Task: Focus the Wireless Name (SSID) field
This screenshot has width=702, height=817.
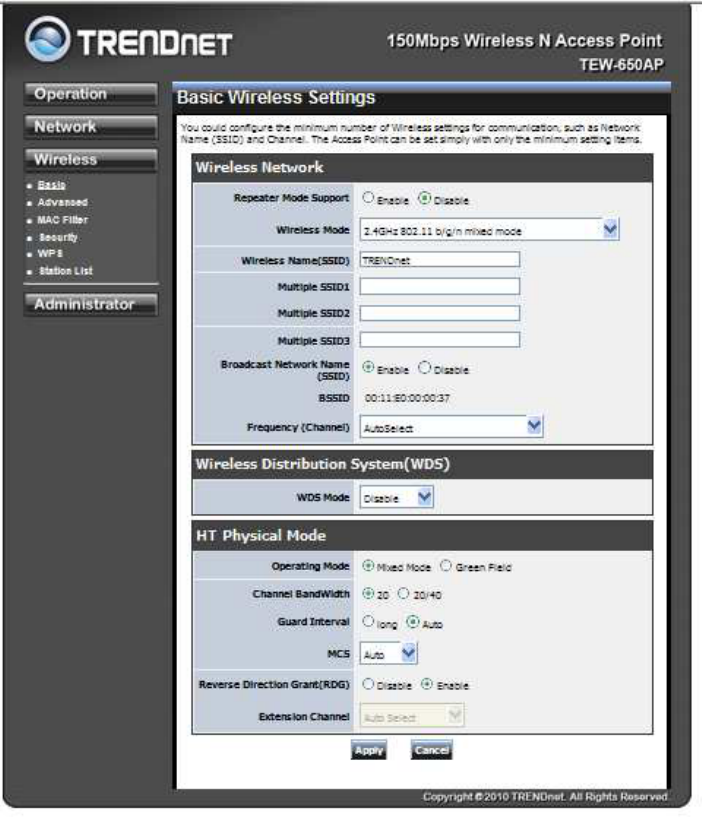Action: [x=440, y=259]
